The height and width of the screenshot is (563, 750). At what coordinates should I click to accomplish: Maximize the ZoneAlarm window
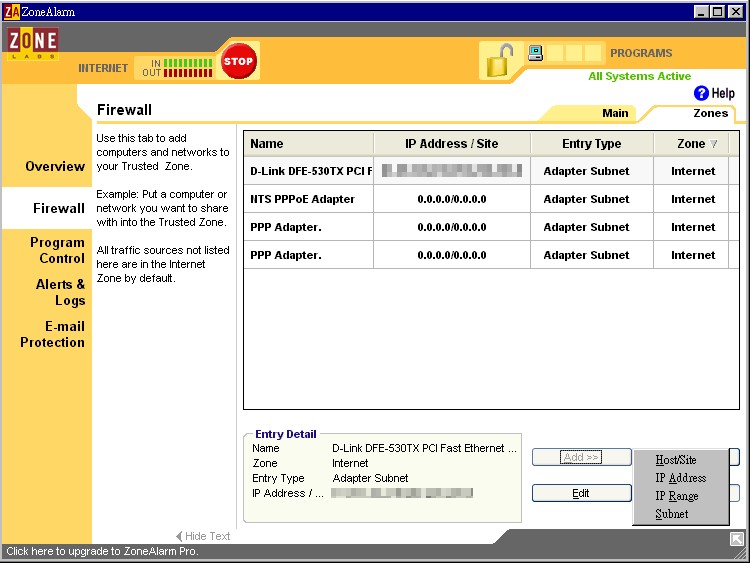tap(717, 12)
